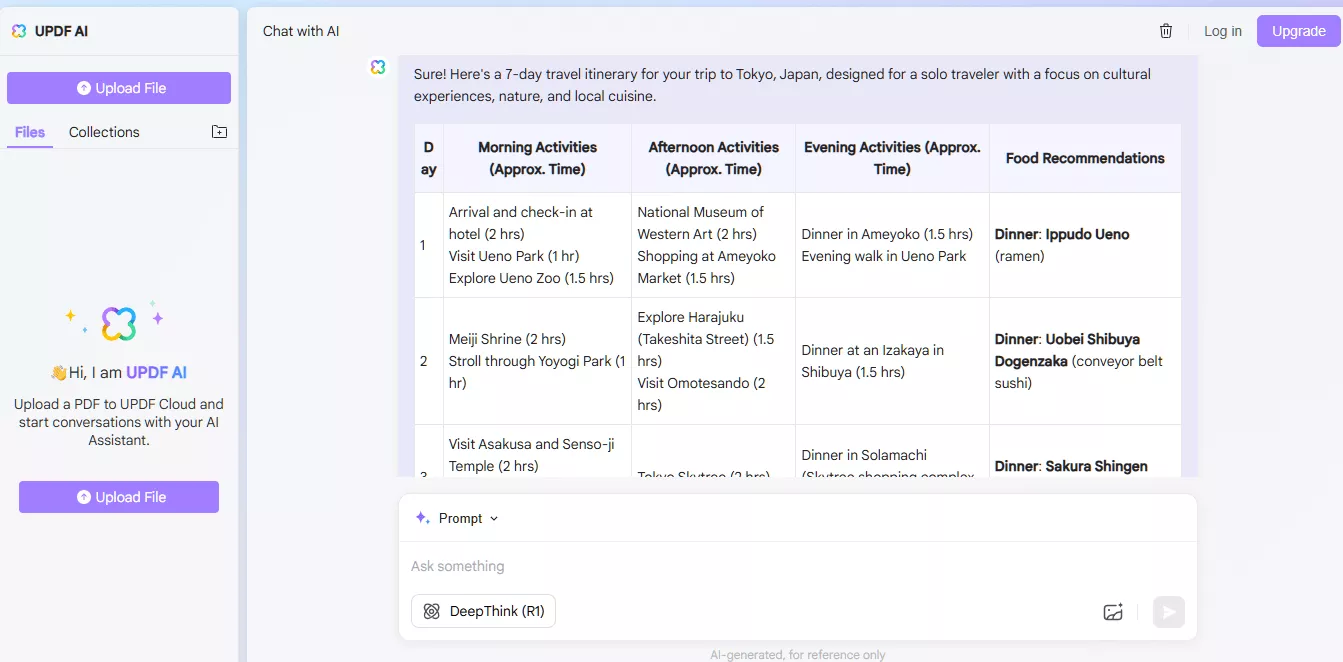Image resolution: width=1343 pixels, height=662 pixels.
Task: Click the lower Upload File button
Action: pyautogui.click(x=119, y=497)
